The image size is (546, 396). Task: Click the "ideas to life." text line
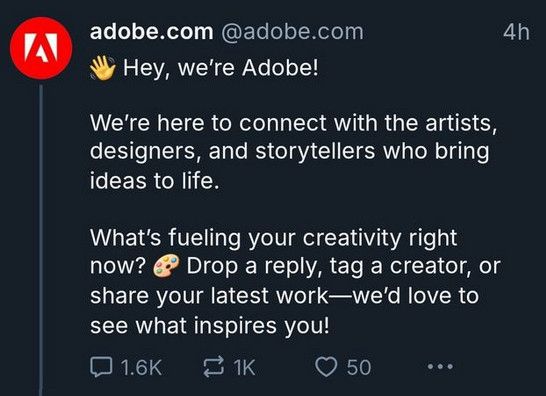155,181
